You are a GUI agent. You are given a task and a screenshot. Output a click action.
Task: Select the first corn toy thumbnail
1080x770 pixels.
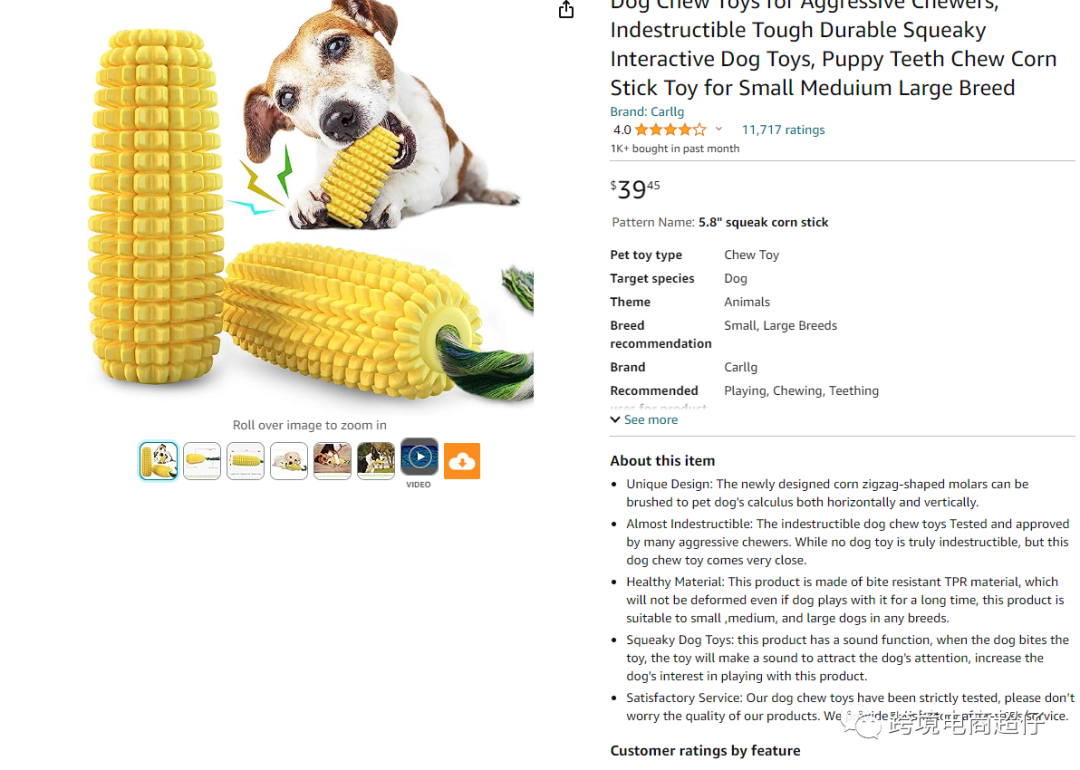(158, 461)
